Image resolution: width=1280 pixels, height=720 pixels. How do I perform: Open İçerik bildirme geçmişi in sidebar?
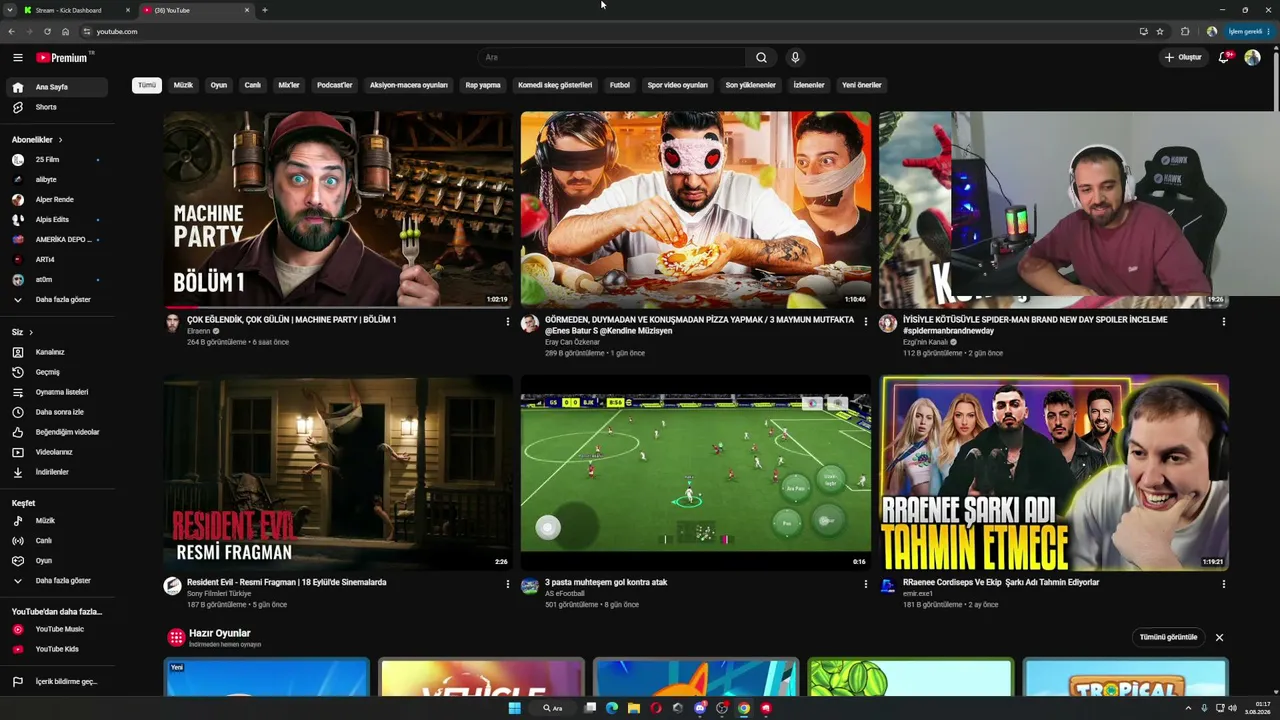click(x=56, y=682)
